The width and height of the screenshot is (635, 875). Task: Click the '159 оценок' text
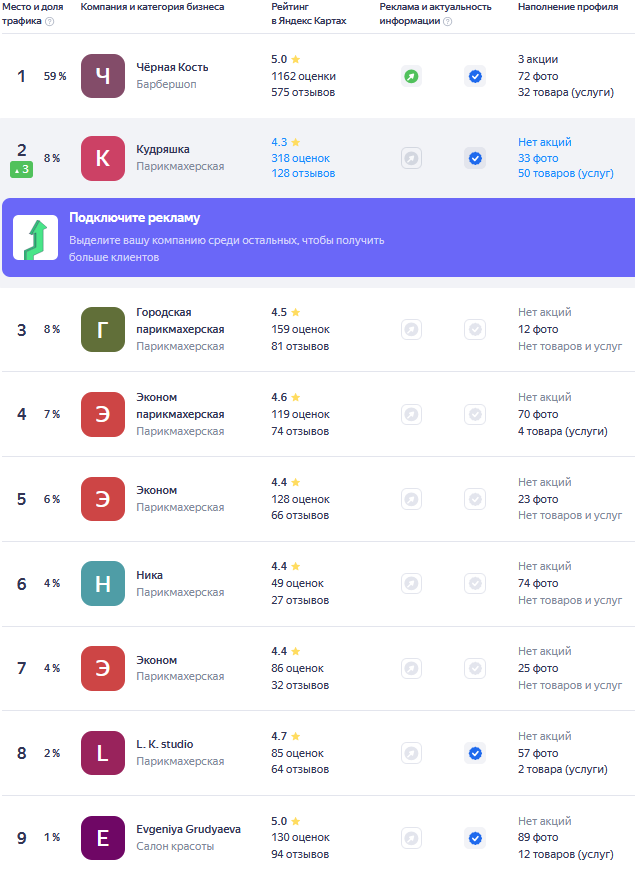(x=300, y=329)
